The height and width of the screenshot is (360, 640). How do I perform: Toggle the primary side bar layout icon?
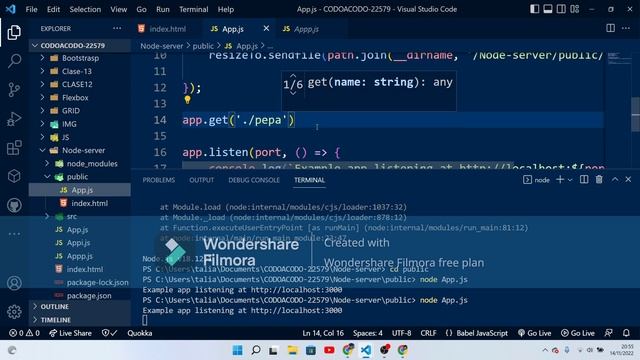point(534,9)
